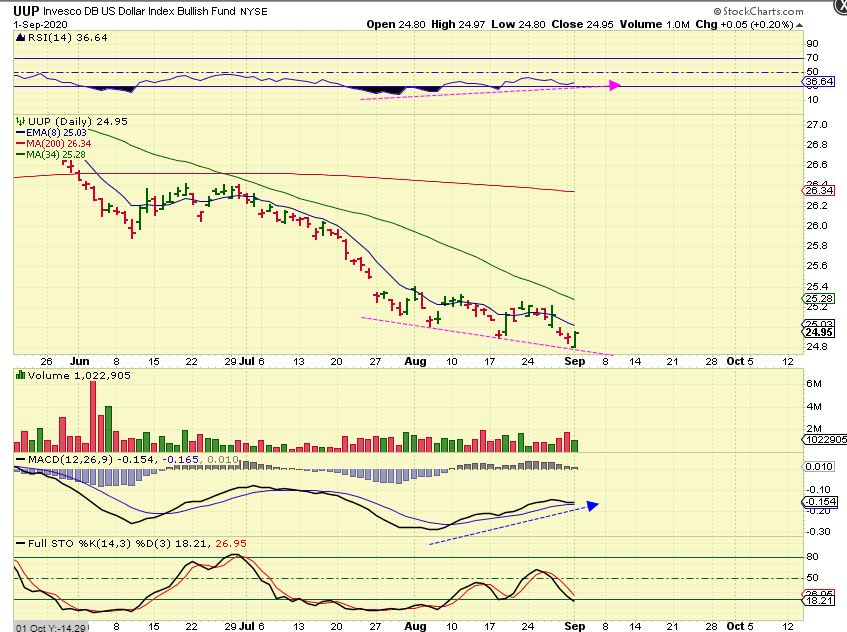Click the EMA(8) 25.03 legend entry
Screen dimensions: 847x632
[x=46, y=133]
